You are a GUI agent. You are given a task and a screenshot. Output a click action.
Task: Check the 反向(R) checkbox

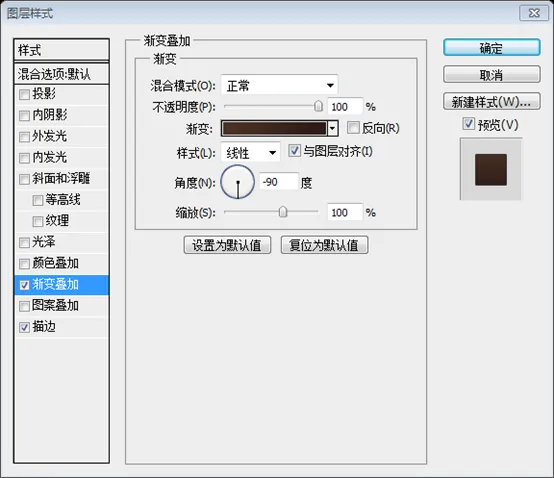coord(353,128)
